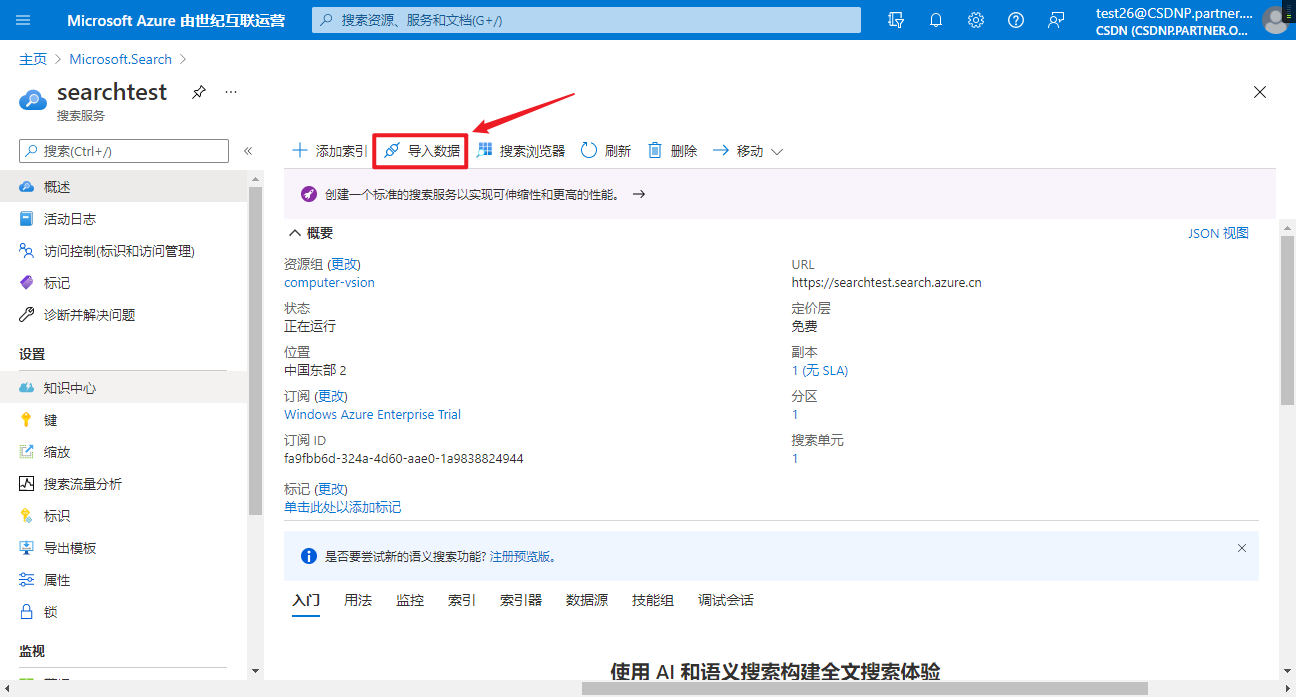Open the more options ellipsis beside searchtest
The image size is (1296, 697).
[231, 92]
